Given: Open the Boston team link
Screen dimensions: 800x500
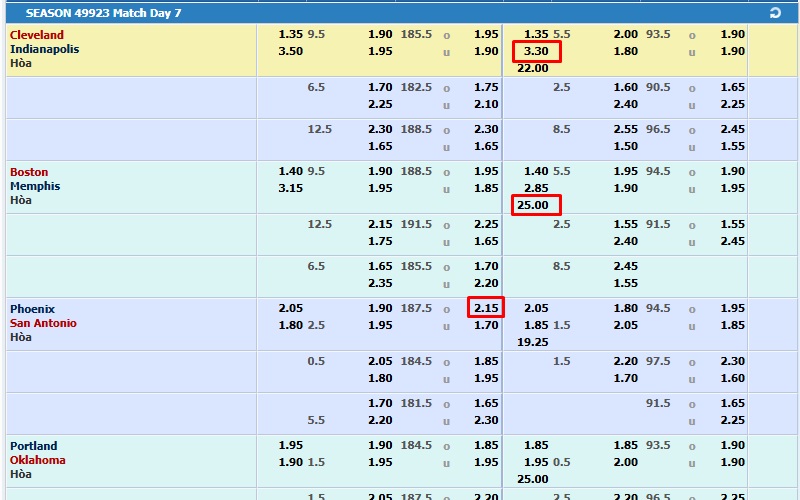Looking at the screenshot, I should (x=29, y=172).
